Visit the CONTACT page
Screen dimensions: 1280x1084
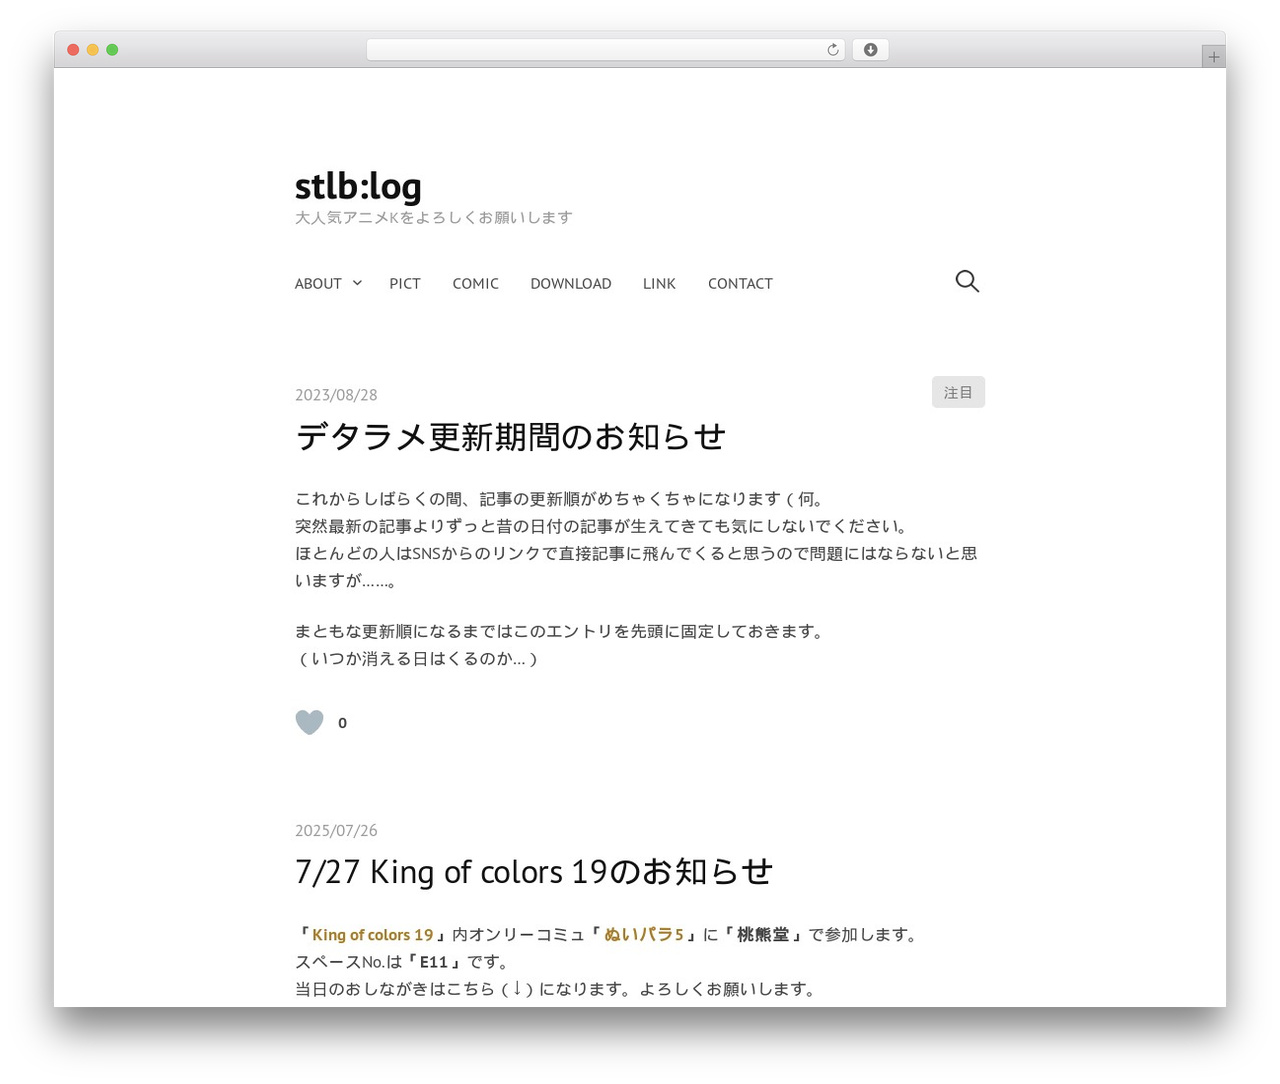740,284
